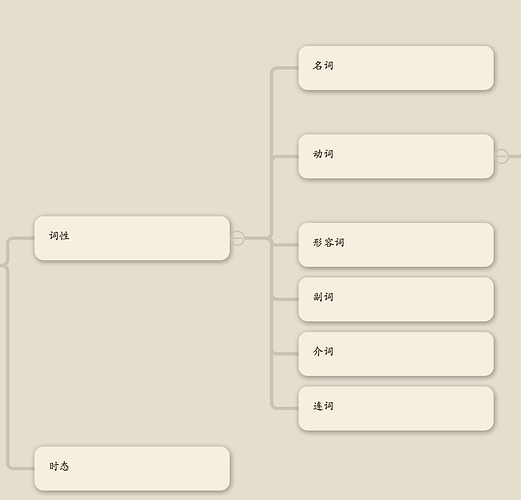Click the 名词 text label
Viewport: 521px width, 500px height.
[323, 65]
